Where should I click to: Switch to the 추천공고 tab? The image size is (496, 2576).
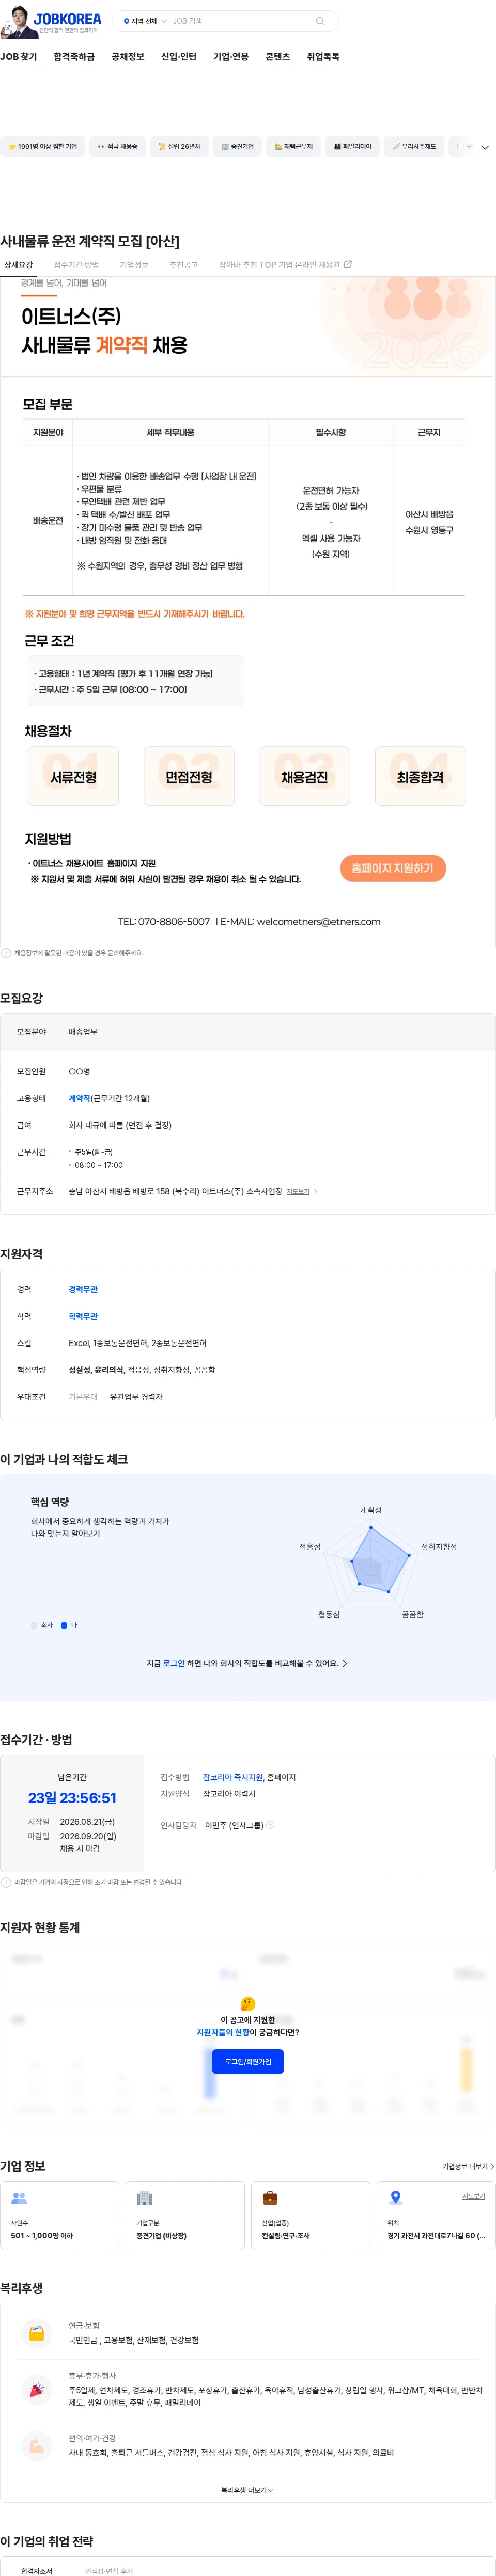[x=183, y=265]
